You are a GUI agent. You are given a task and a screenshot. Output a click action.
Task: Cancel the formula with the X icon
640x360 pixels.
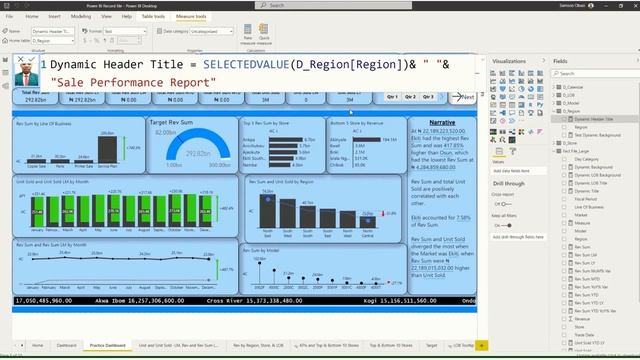(21, 60)
